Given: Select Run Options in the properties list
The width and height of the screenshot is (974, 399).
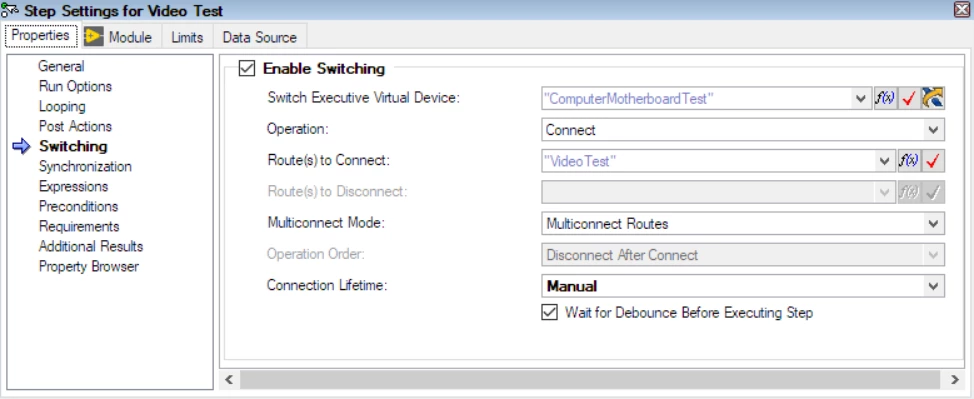Looking at the screenshot, I should [x=75, y=86].
